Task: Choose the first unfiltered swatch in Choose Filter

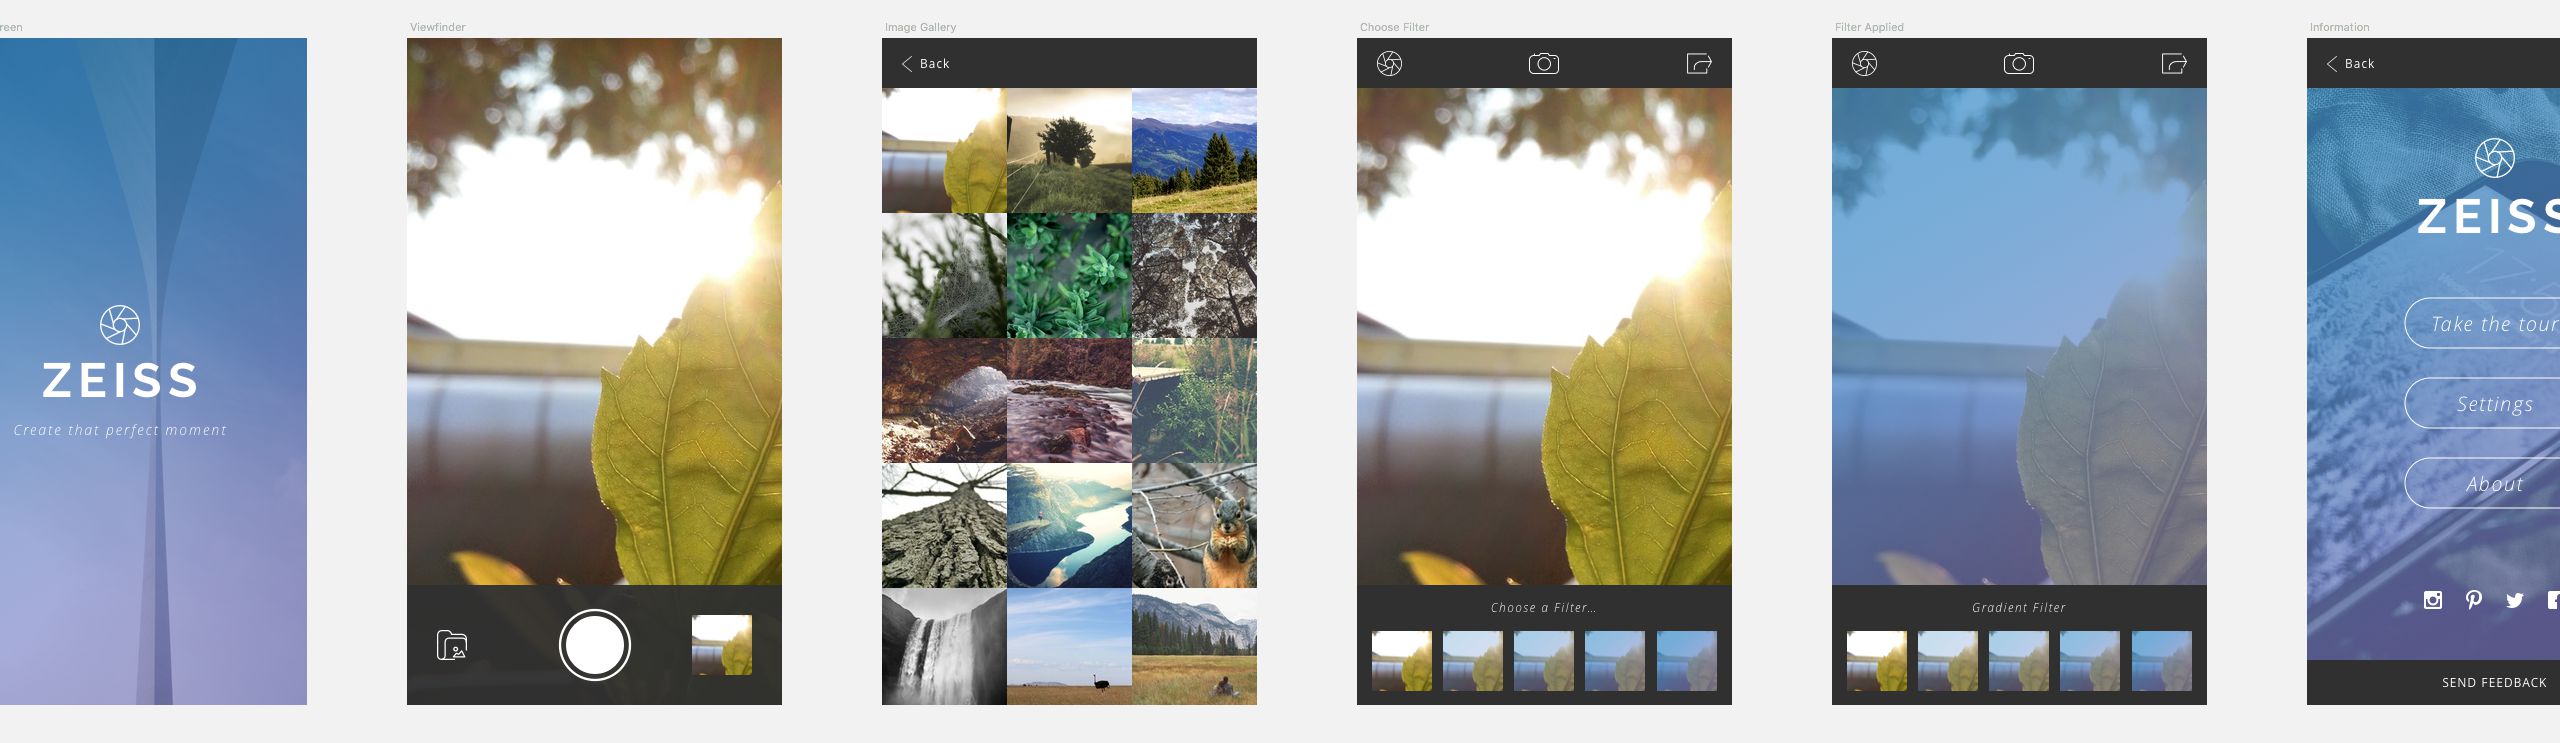Action: [x=1401, y=661]
